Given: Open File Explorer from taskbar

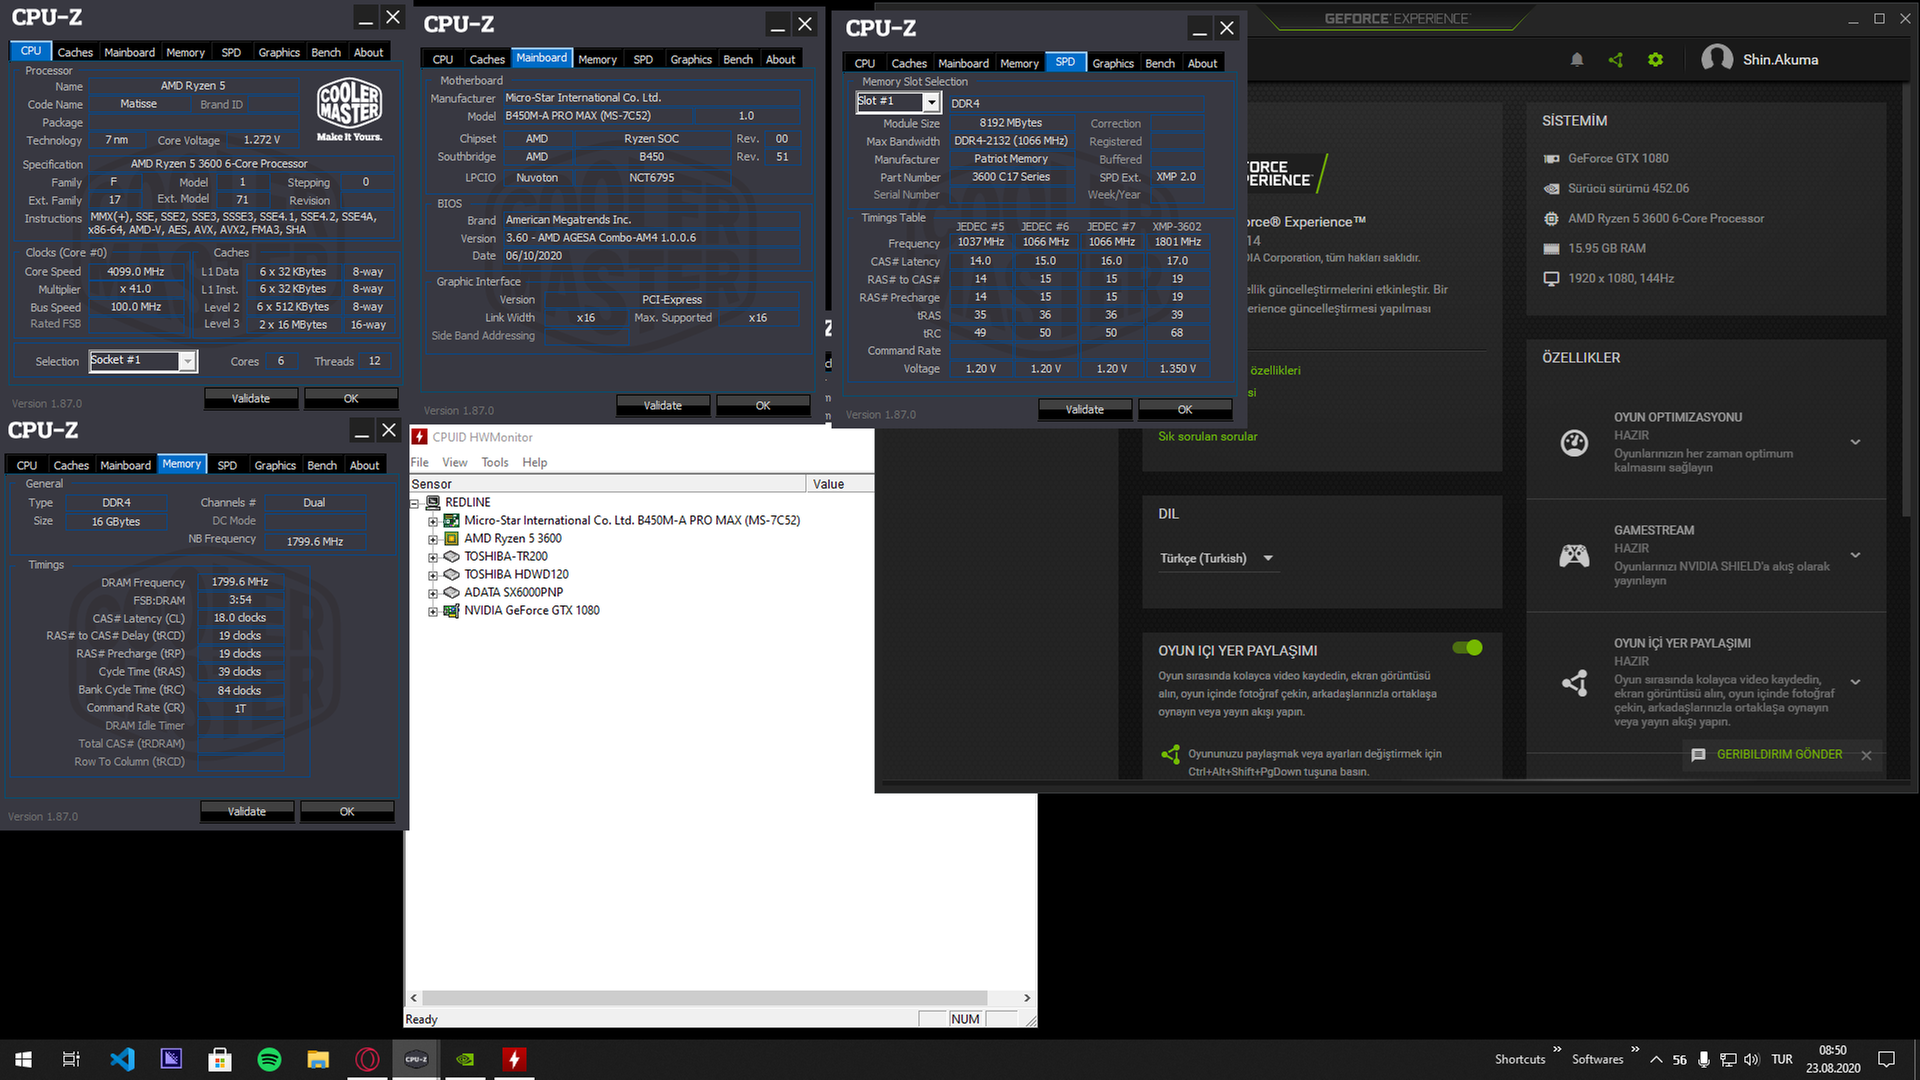Looking at the screenshot, I should point(318,1059).
